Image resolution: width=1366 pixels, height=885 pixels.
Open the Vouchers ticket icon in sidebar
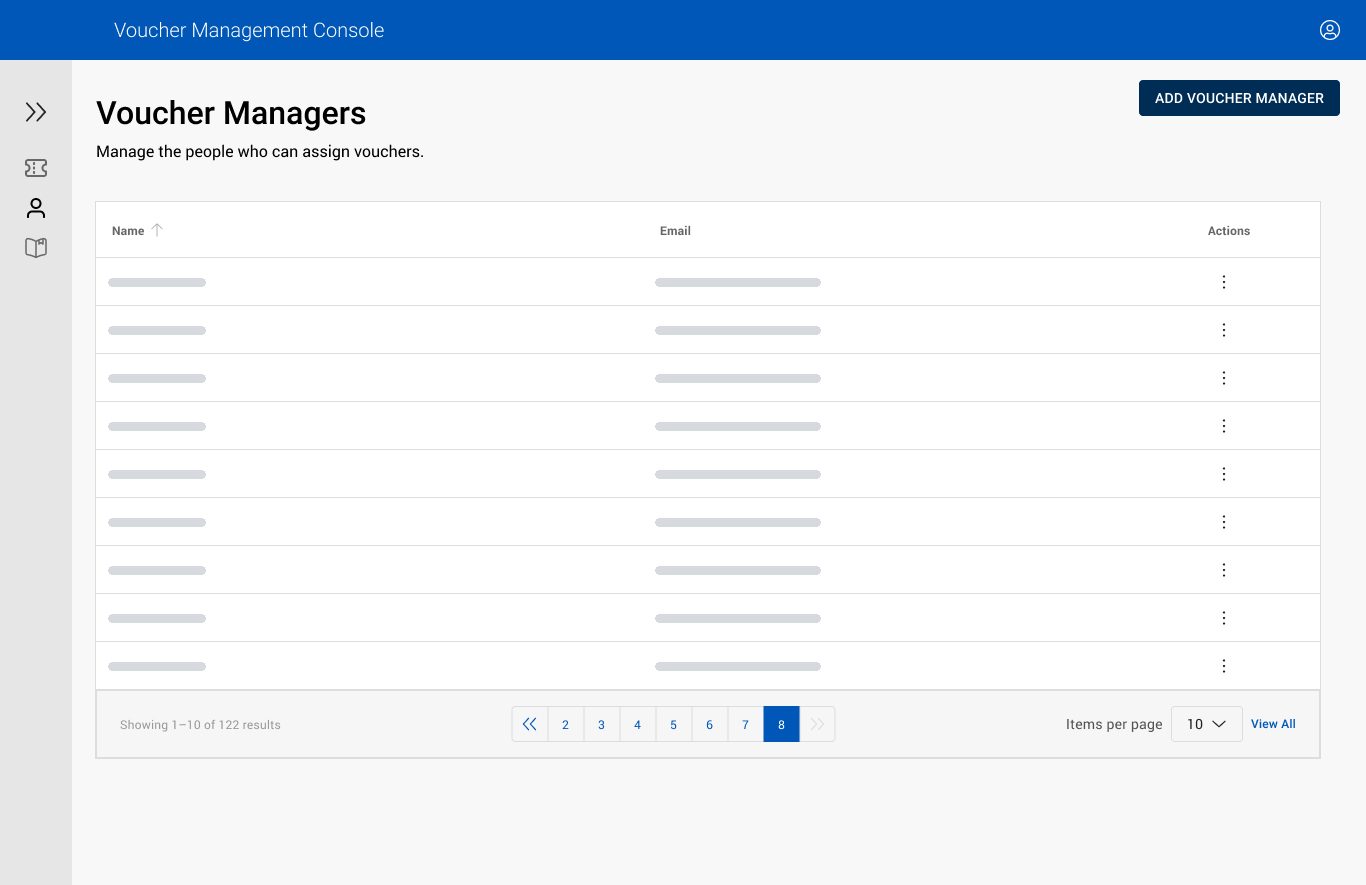(x=36, y=168)
